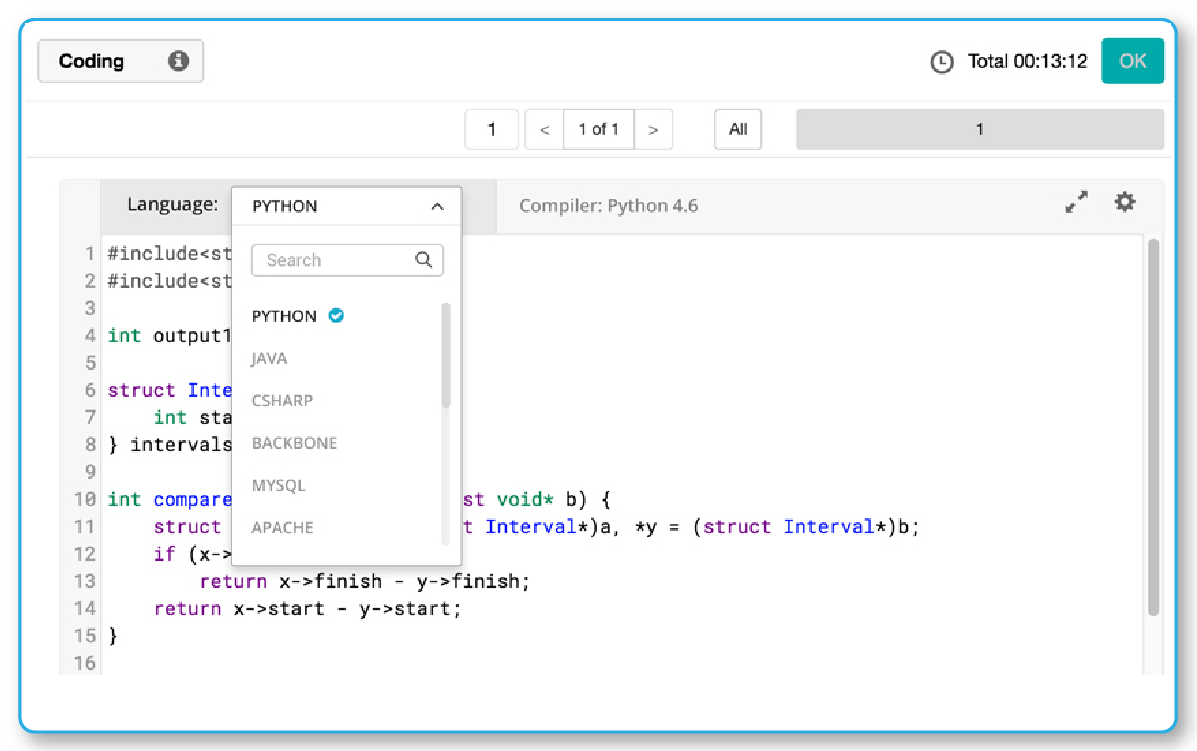This screenshot has height=751, width=1197.
Task: Choose BACKBONE in the language list
Action: pyautogui.click(x=295, y=443)
